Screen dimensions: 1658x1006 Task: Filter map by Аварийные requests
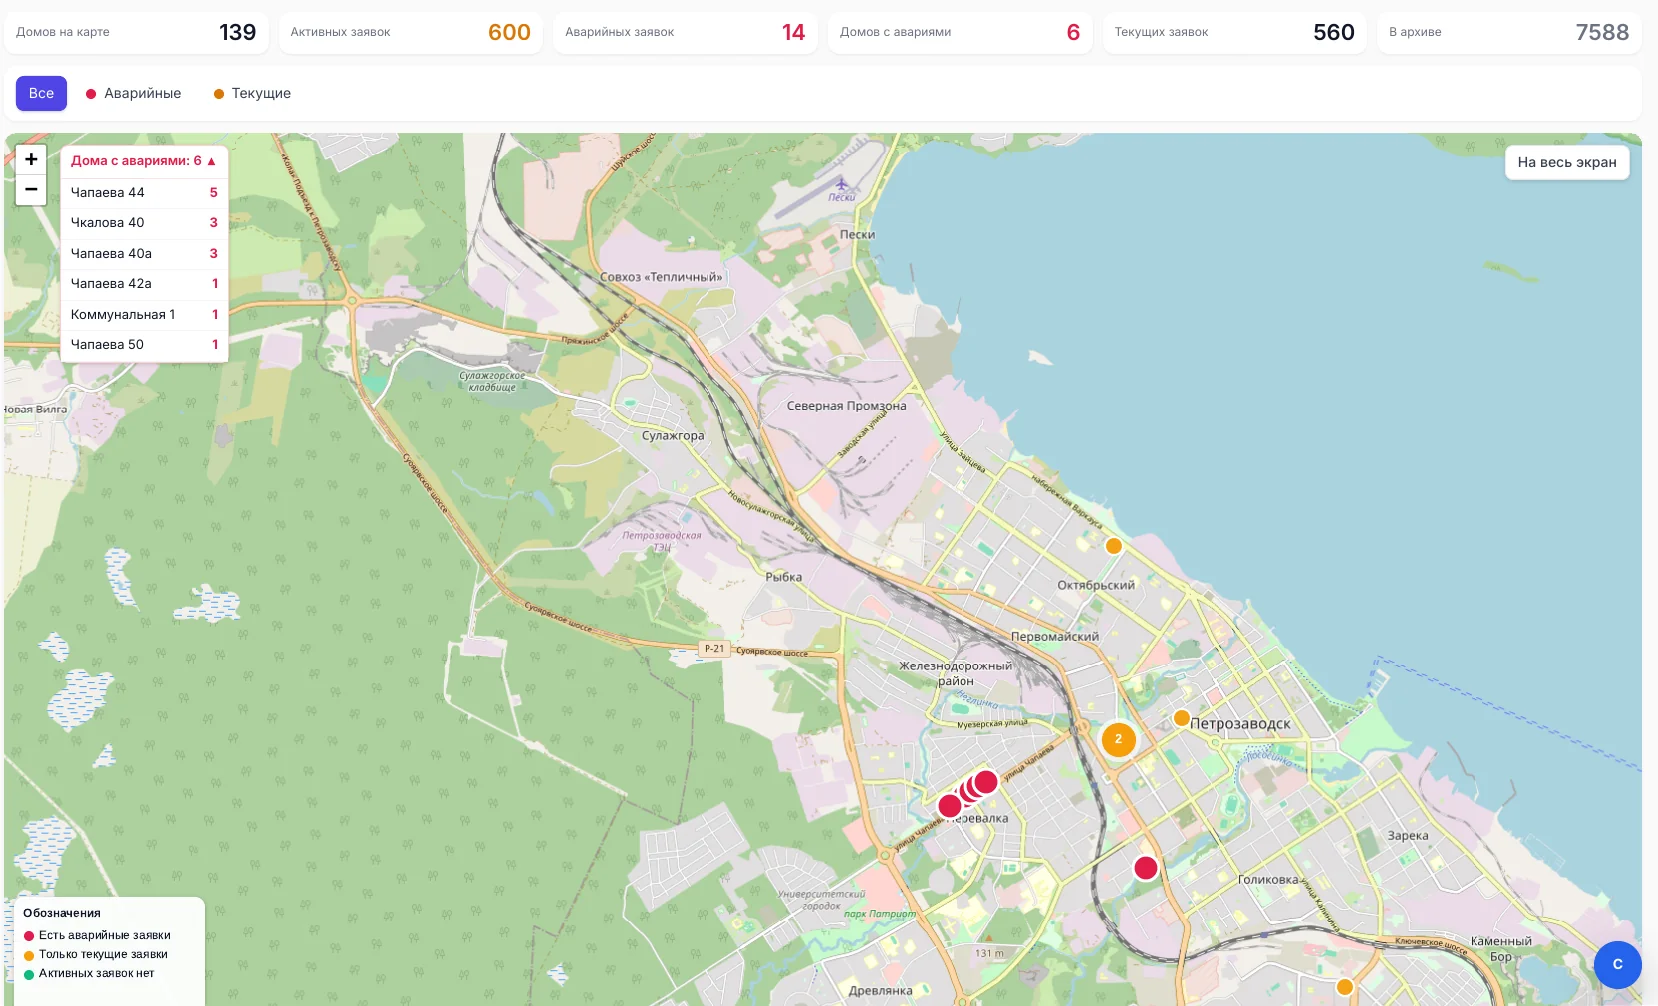(x=133, y=93)
